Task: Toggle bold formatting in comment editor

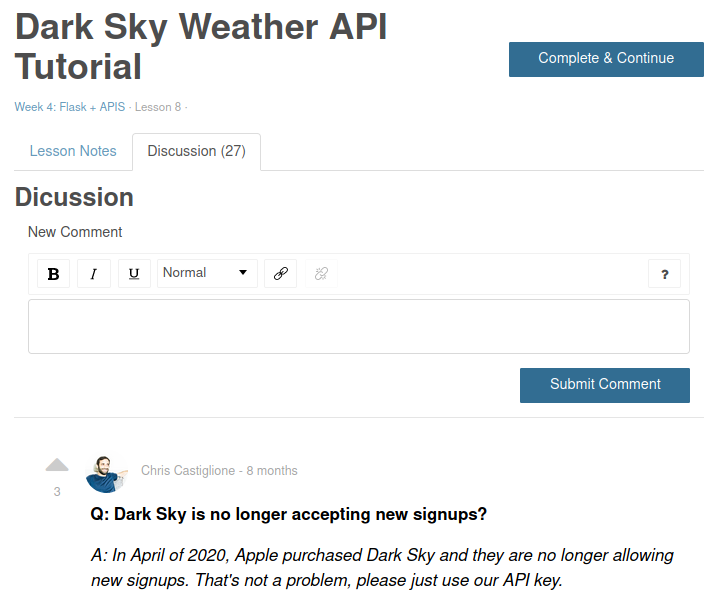Action: click(x=54, y=273)
